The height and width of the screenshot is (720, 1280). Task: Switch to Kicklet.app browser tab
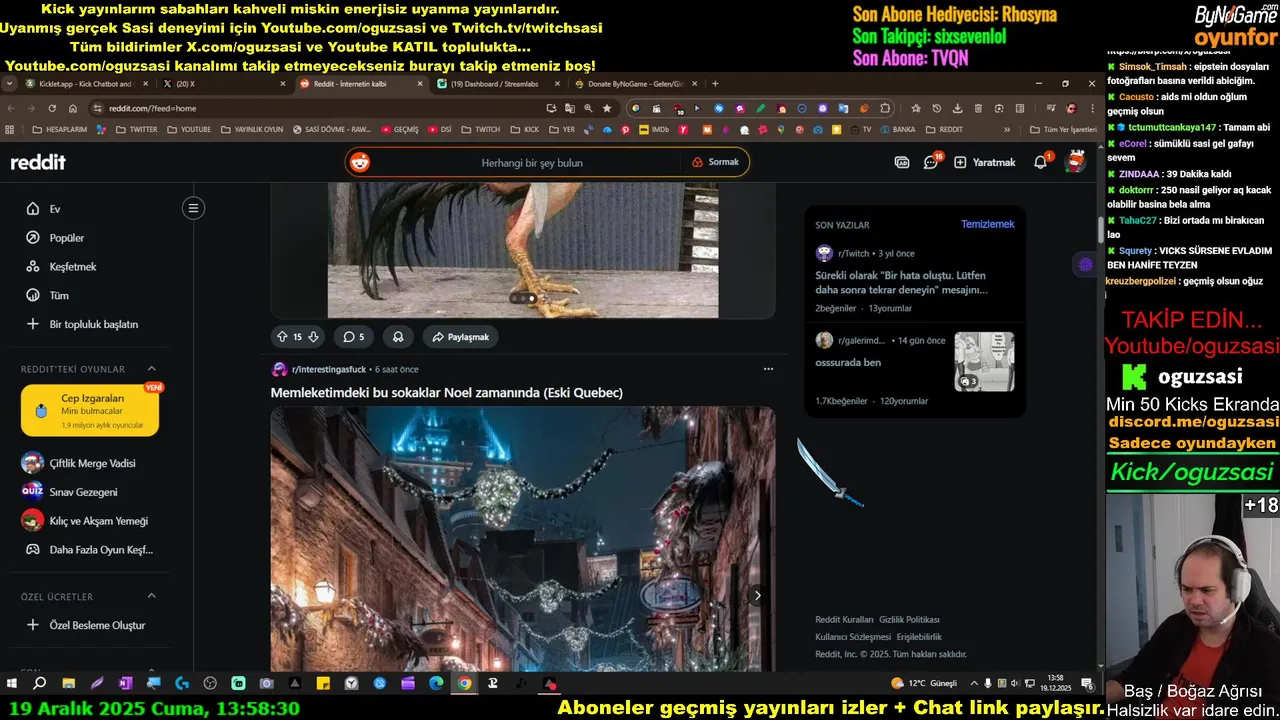86,84
